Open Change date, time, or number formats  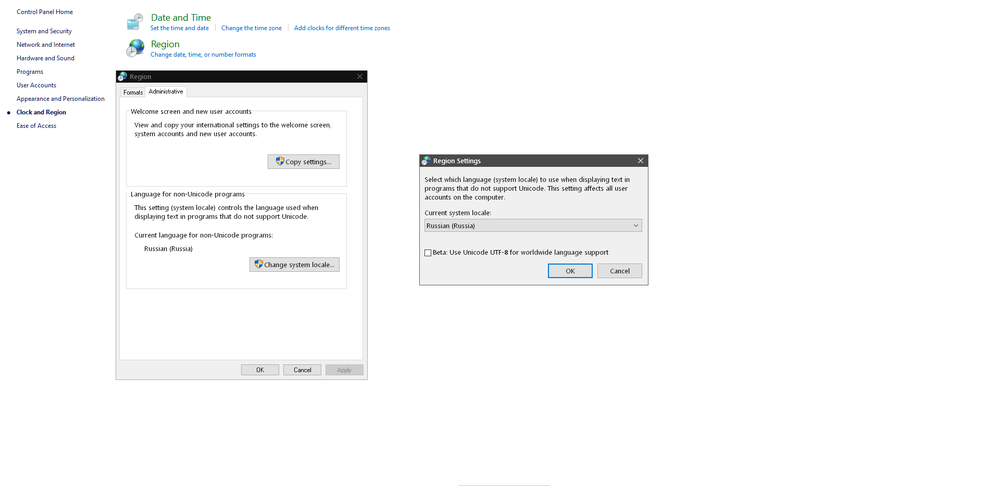203,55
